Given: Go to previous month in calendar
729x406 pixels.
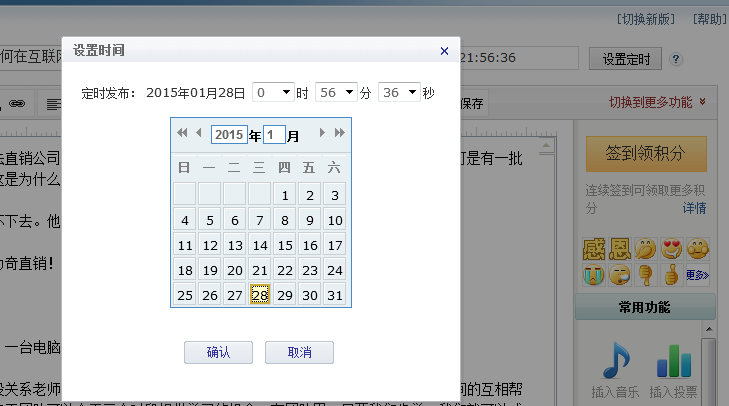Looking at the screenshot, I should click(199, 133).
